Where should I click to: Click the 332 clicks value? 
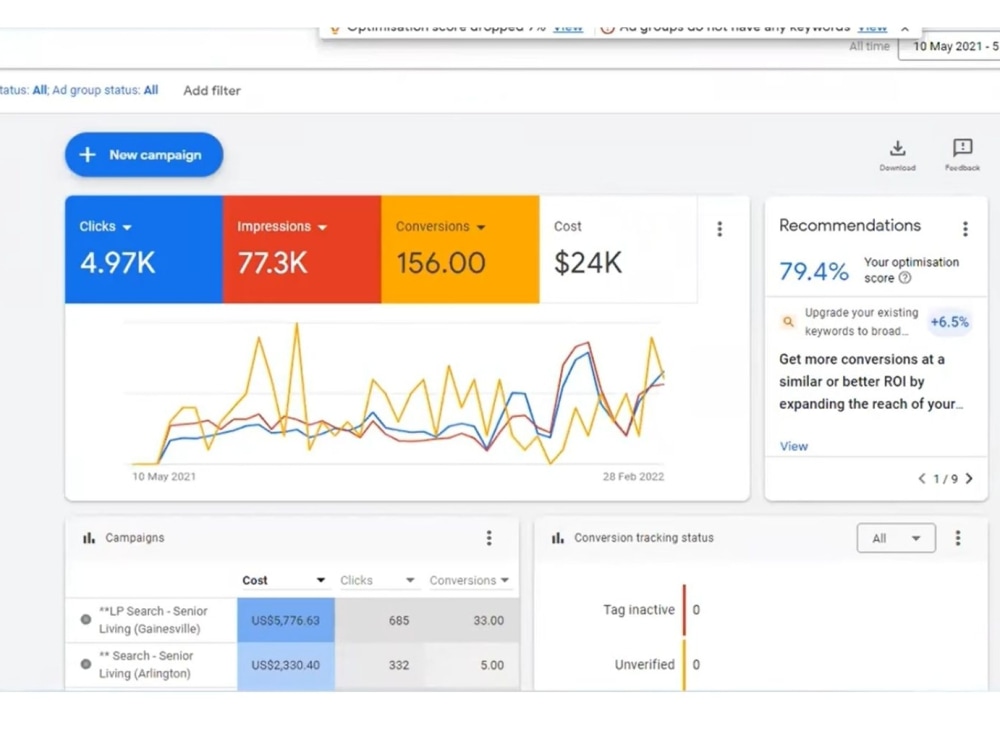click(x=399, y=665)
